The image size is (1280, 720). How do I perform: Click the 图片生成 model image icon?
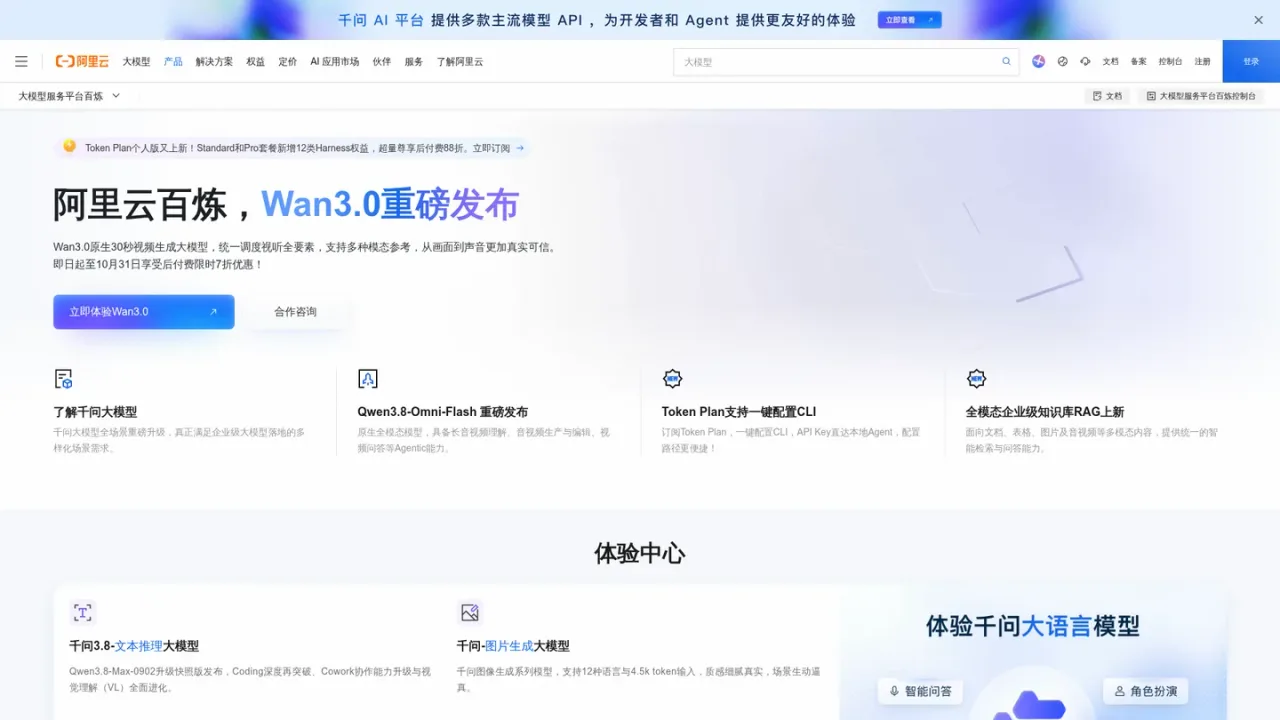pos(469,613)
